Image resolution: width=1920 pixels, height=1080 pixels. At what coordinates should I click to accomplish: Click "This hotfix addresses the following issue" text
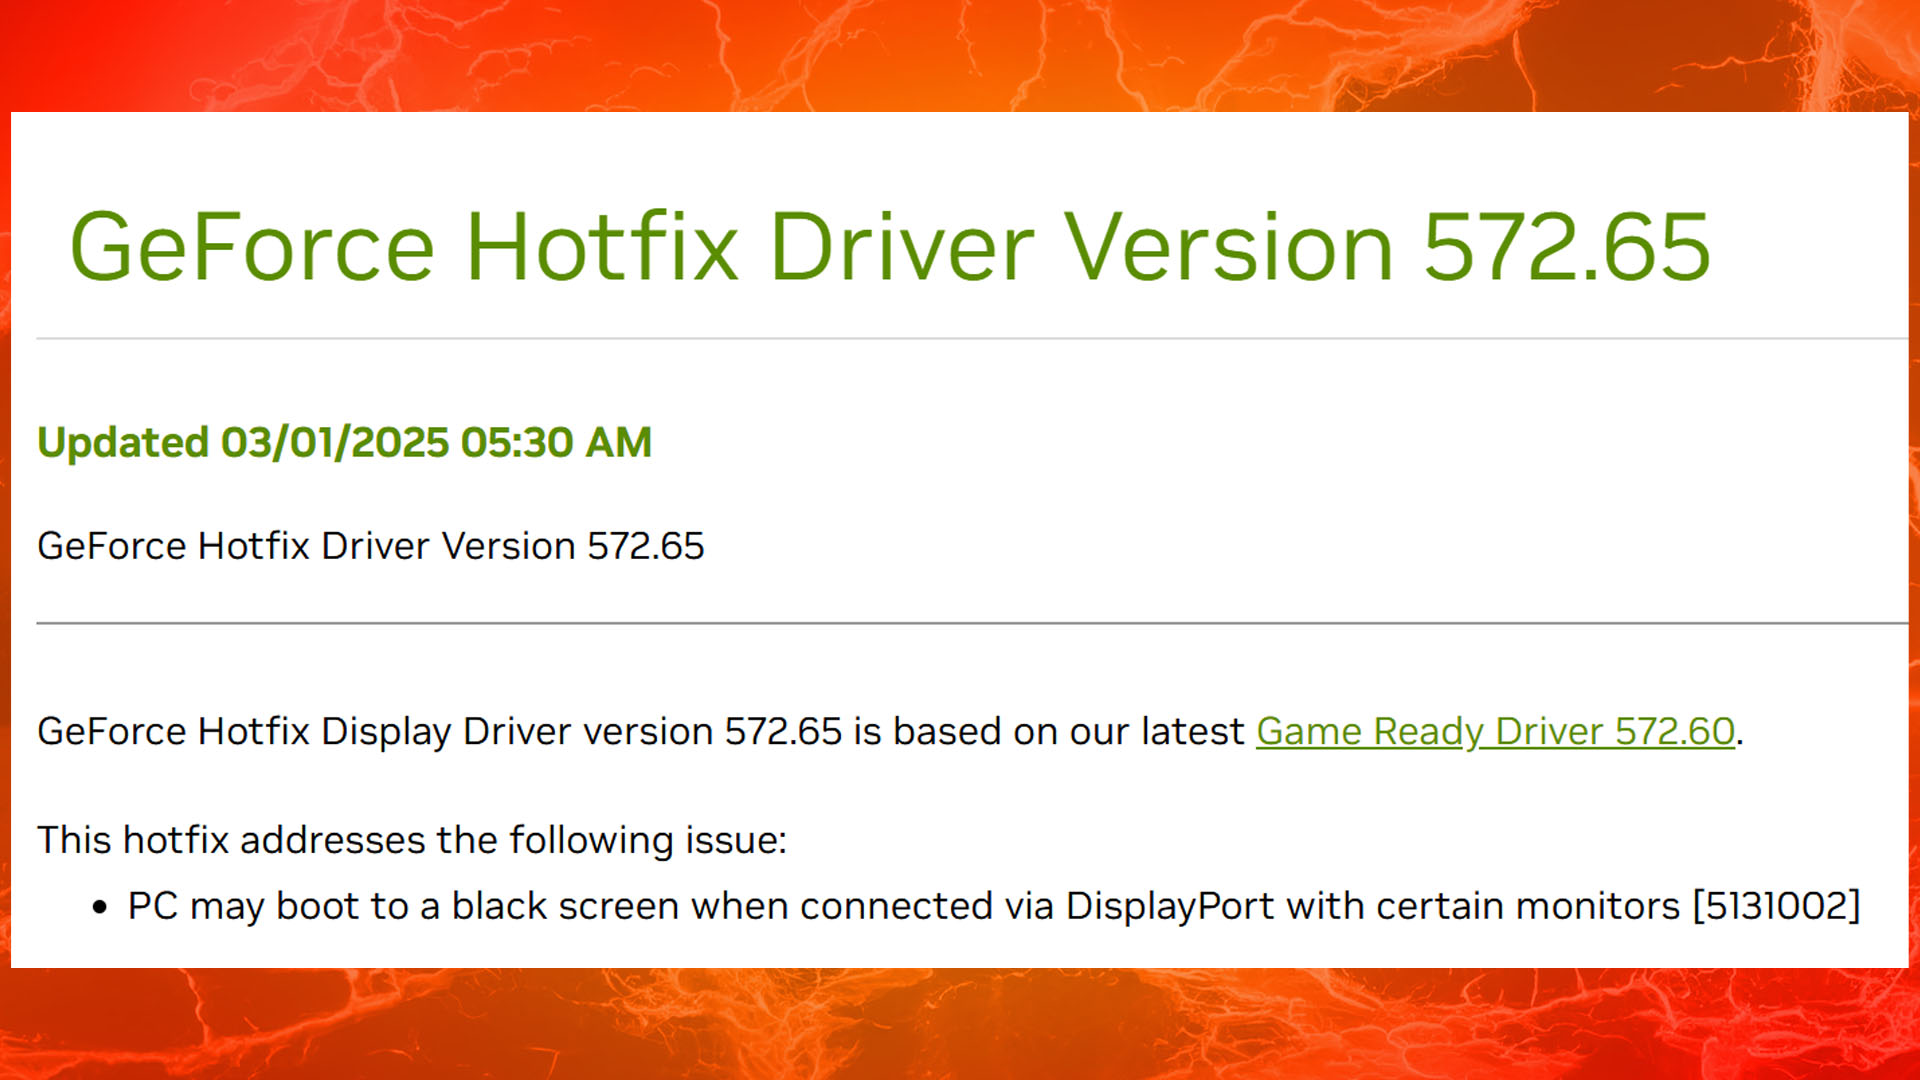click(x=411, y=840)
